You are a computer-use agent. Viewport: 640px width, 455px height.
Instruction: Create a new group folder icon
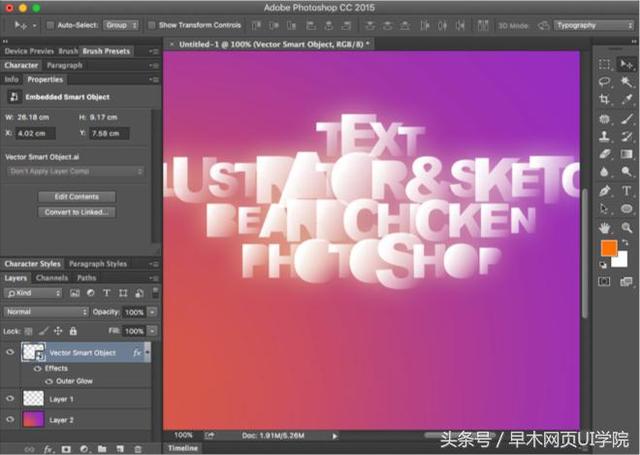pyautogui.click(x=102, y=449)
